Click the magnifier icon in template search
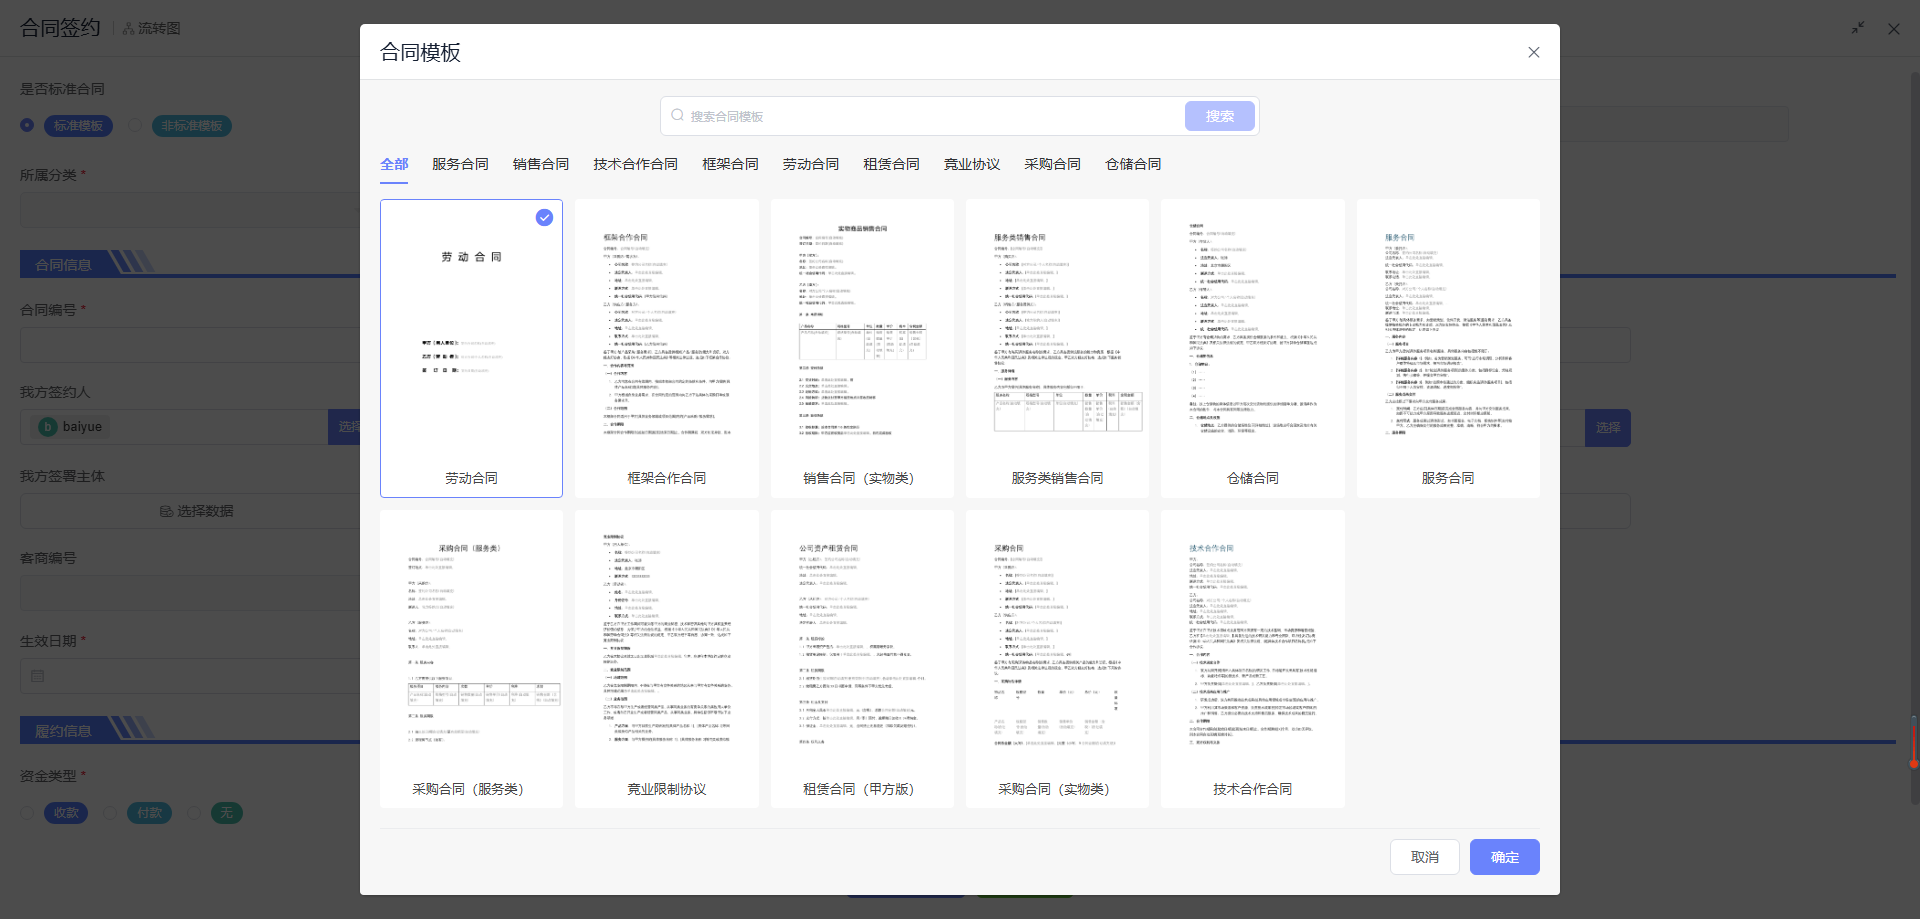This screenshot has width=1920, height=919. click(678, 116)
